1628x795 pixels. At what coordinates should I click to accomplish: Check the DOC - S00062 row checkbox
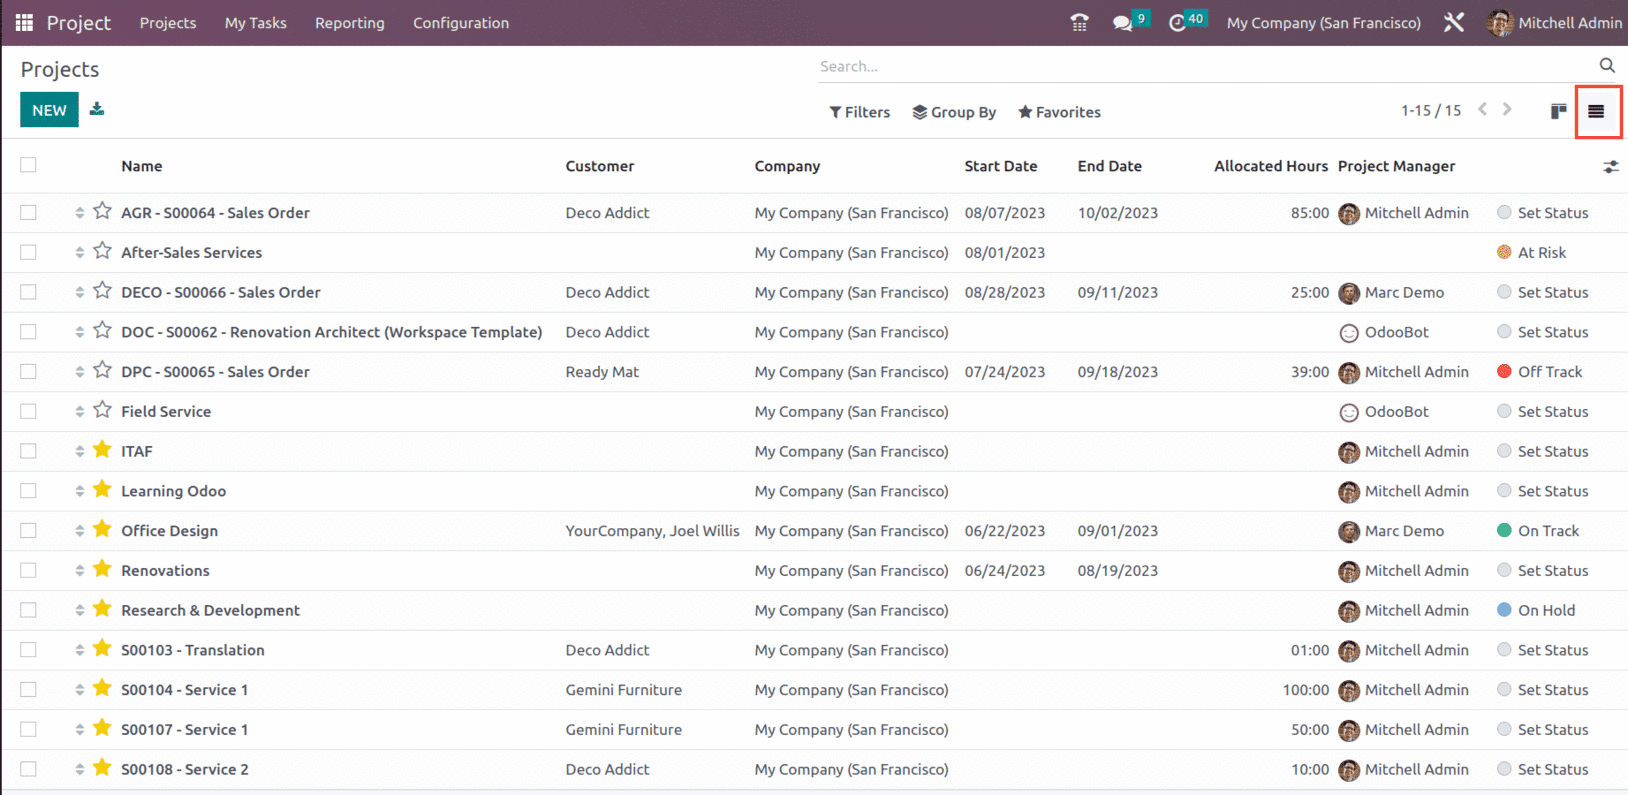[28, 332]
